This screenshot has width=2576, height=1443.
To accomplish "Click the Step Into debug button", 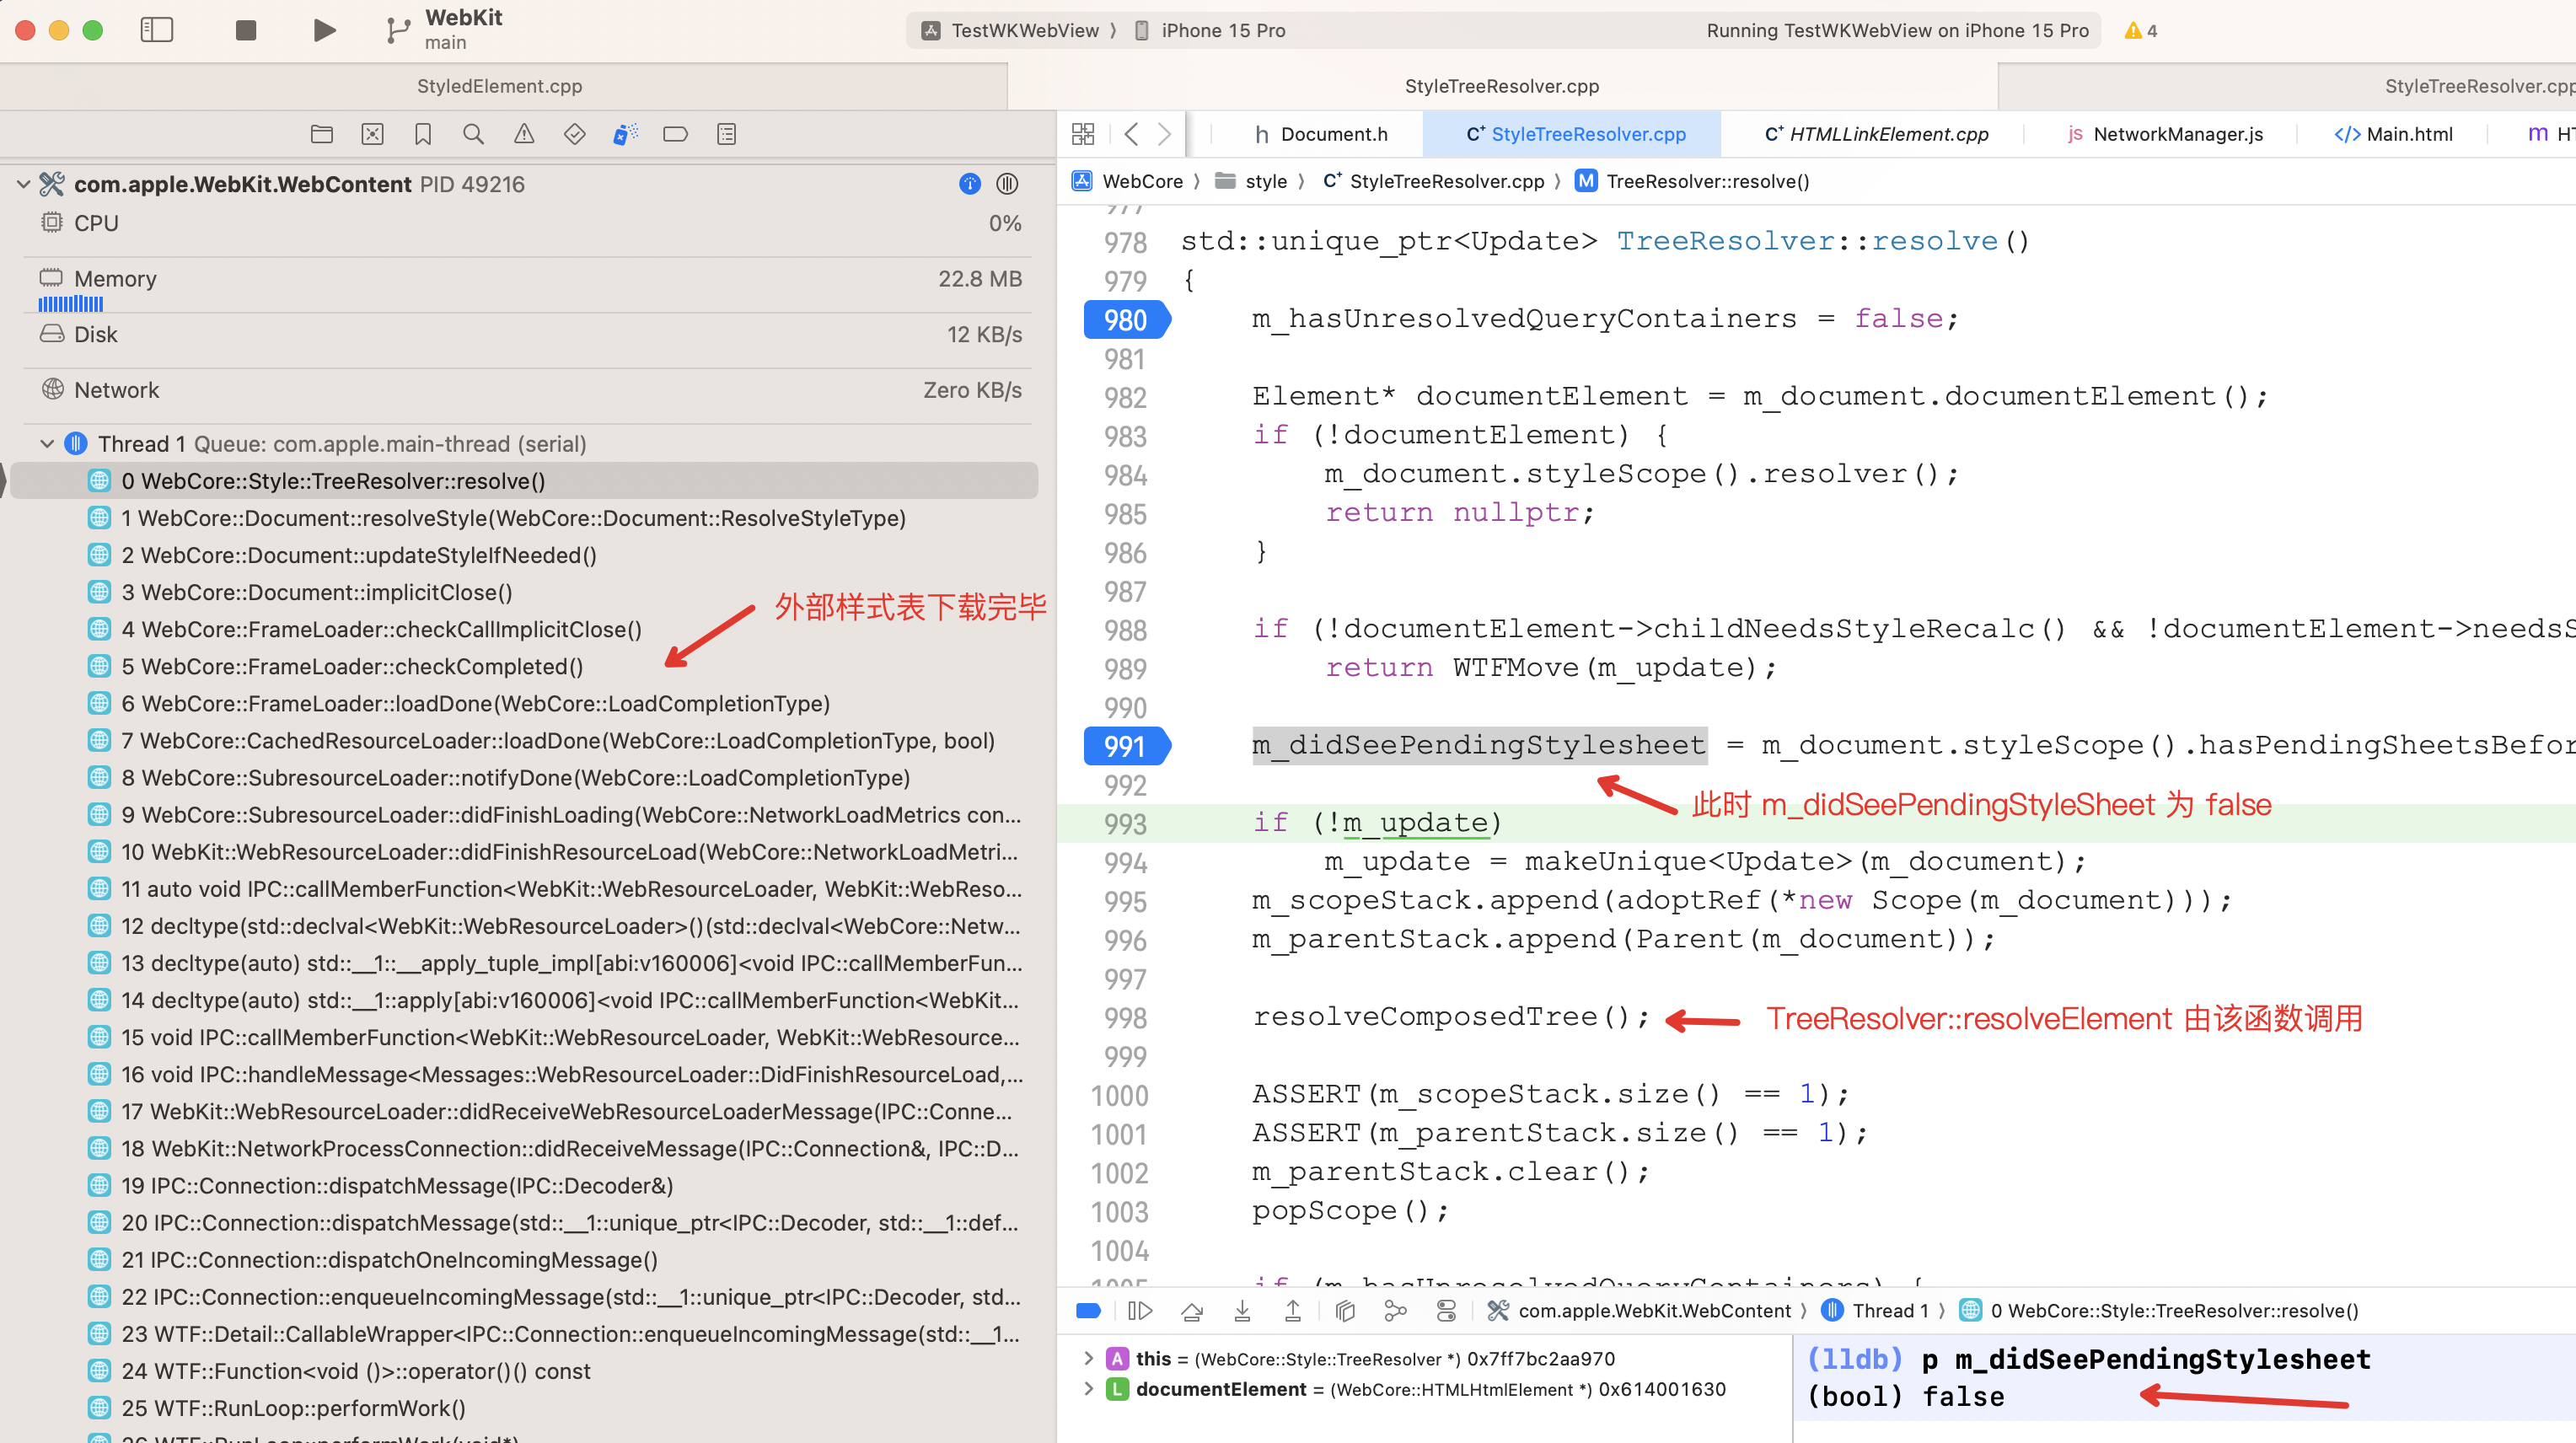I will coord(1242,1311).
